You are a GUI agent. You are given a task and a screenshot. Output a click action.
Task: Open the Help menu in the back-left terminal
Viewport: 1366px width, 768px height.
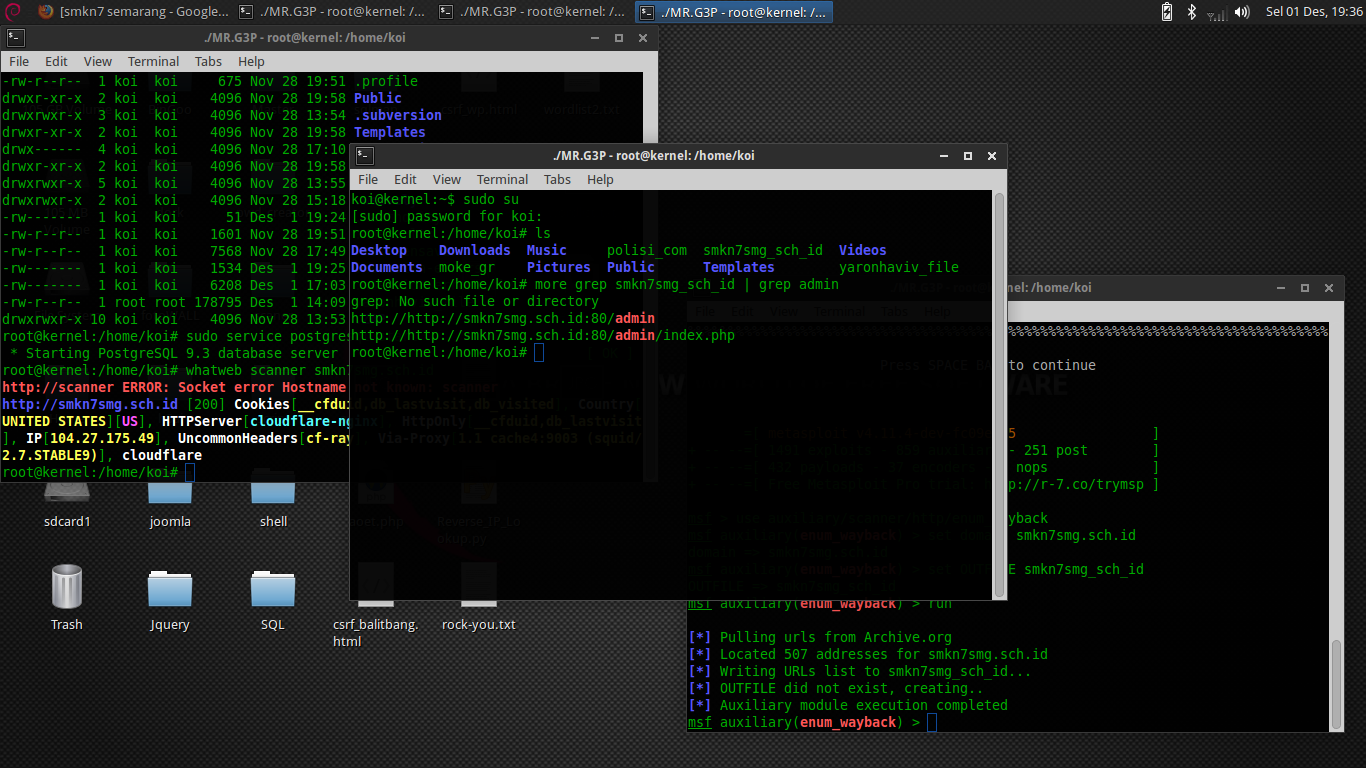[x=251, y=62]
